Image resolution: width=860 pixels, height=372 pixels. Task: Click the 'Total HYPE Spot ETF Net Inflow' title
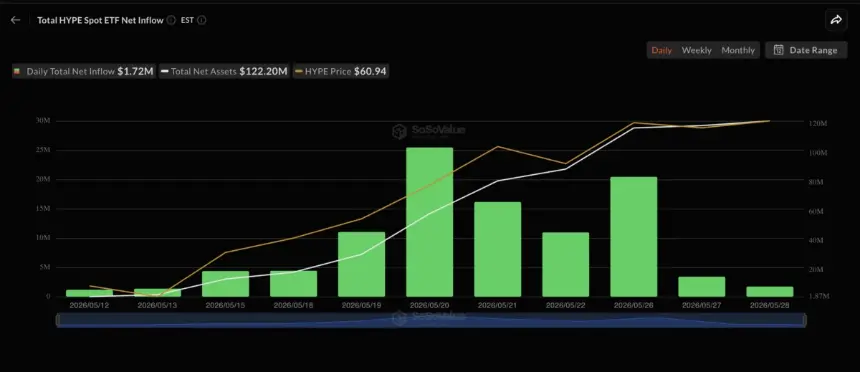point(100,20)
